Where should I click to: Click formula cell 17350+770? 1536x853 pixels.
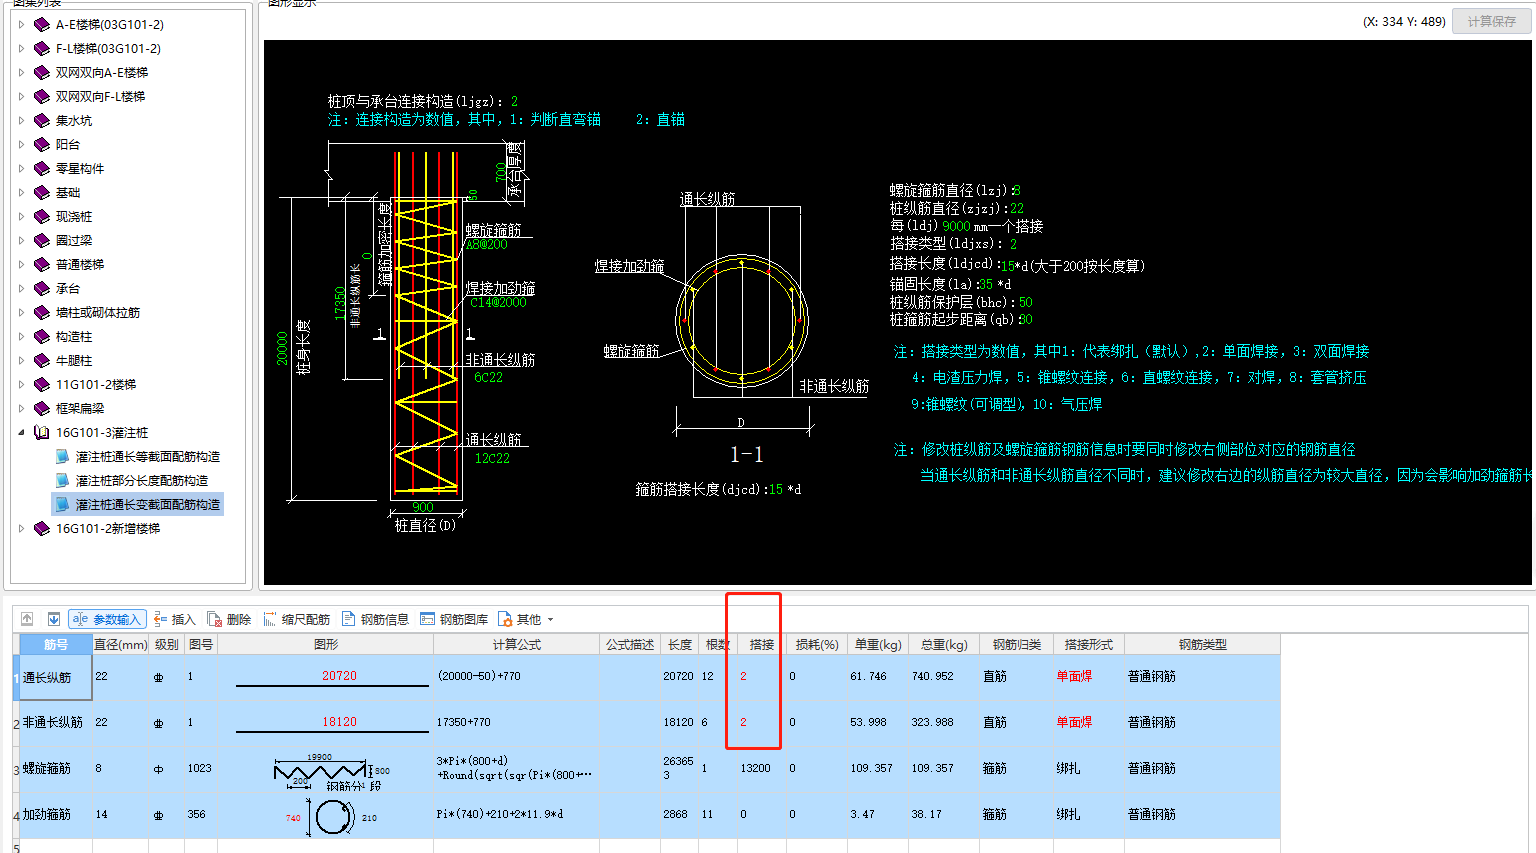point(516,722)
